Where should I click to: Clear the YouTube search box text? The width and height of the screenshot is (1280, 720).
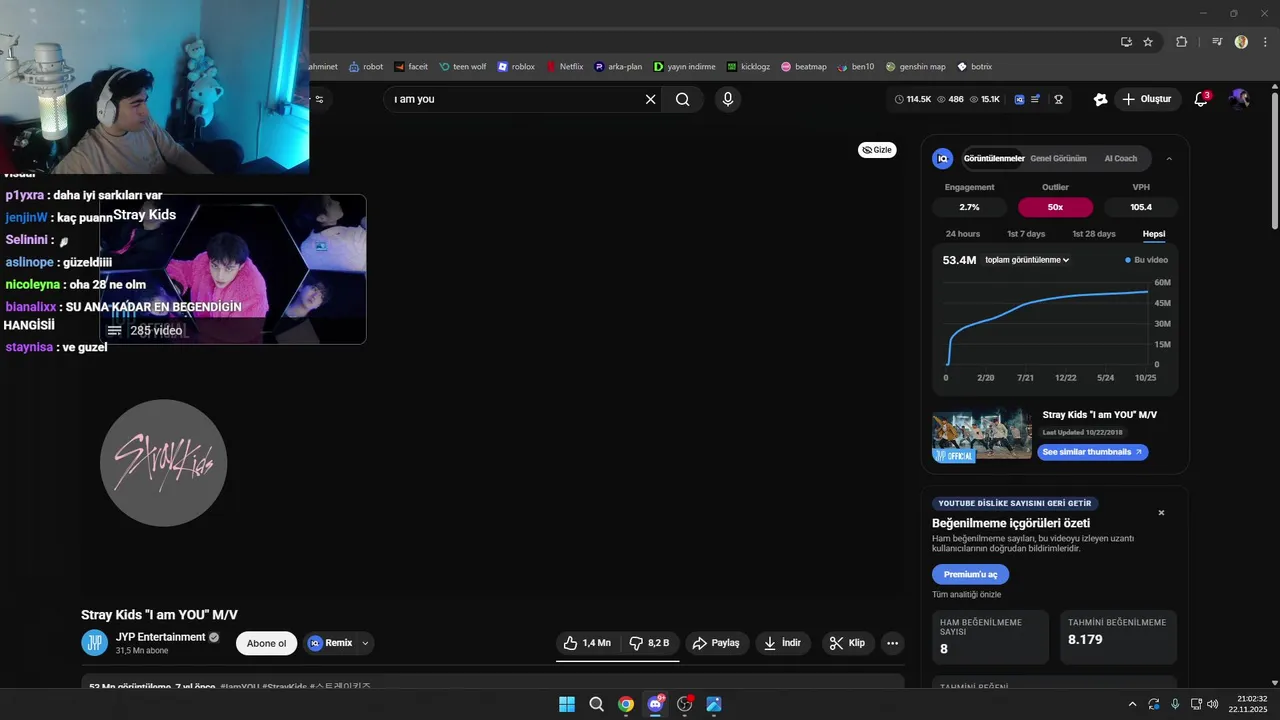[x=651, y=99]
